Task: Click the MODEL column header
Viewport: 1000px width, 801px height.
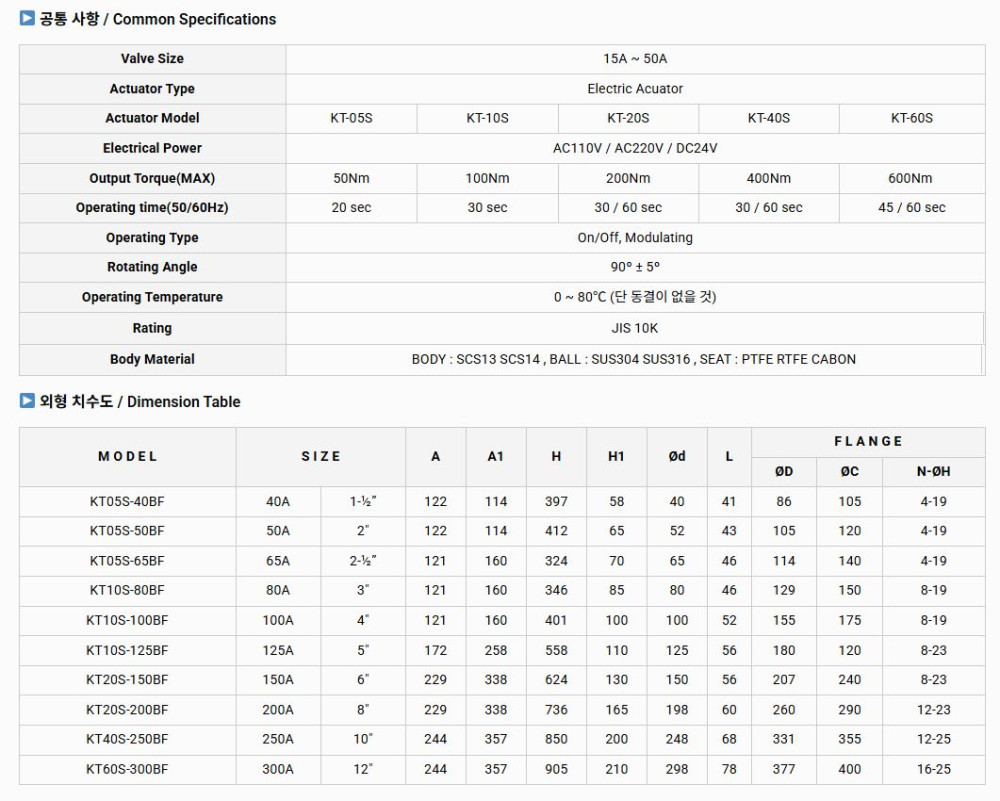Action: tap(128, 456)
